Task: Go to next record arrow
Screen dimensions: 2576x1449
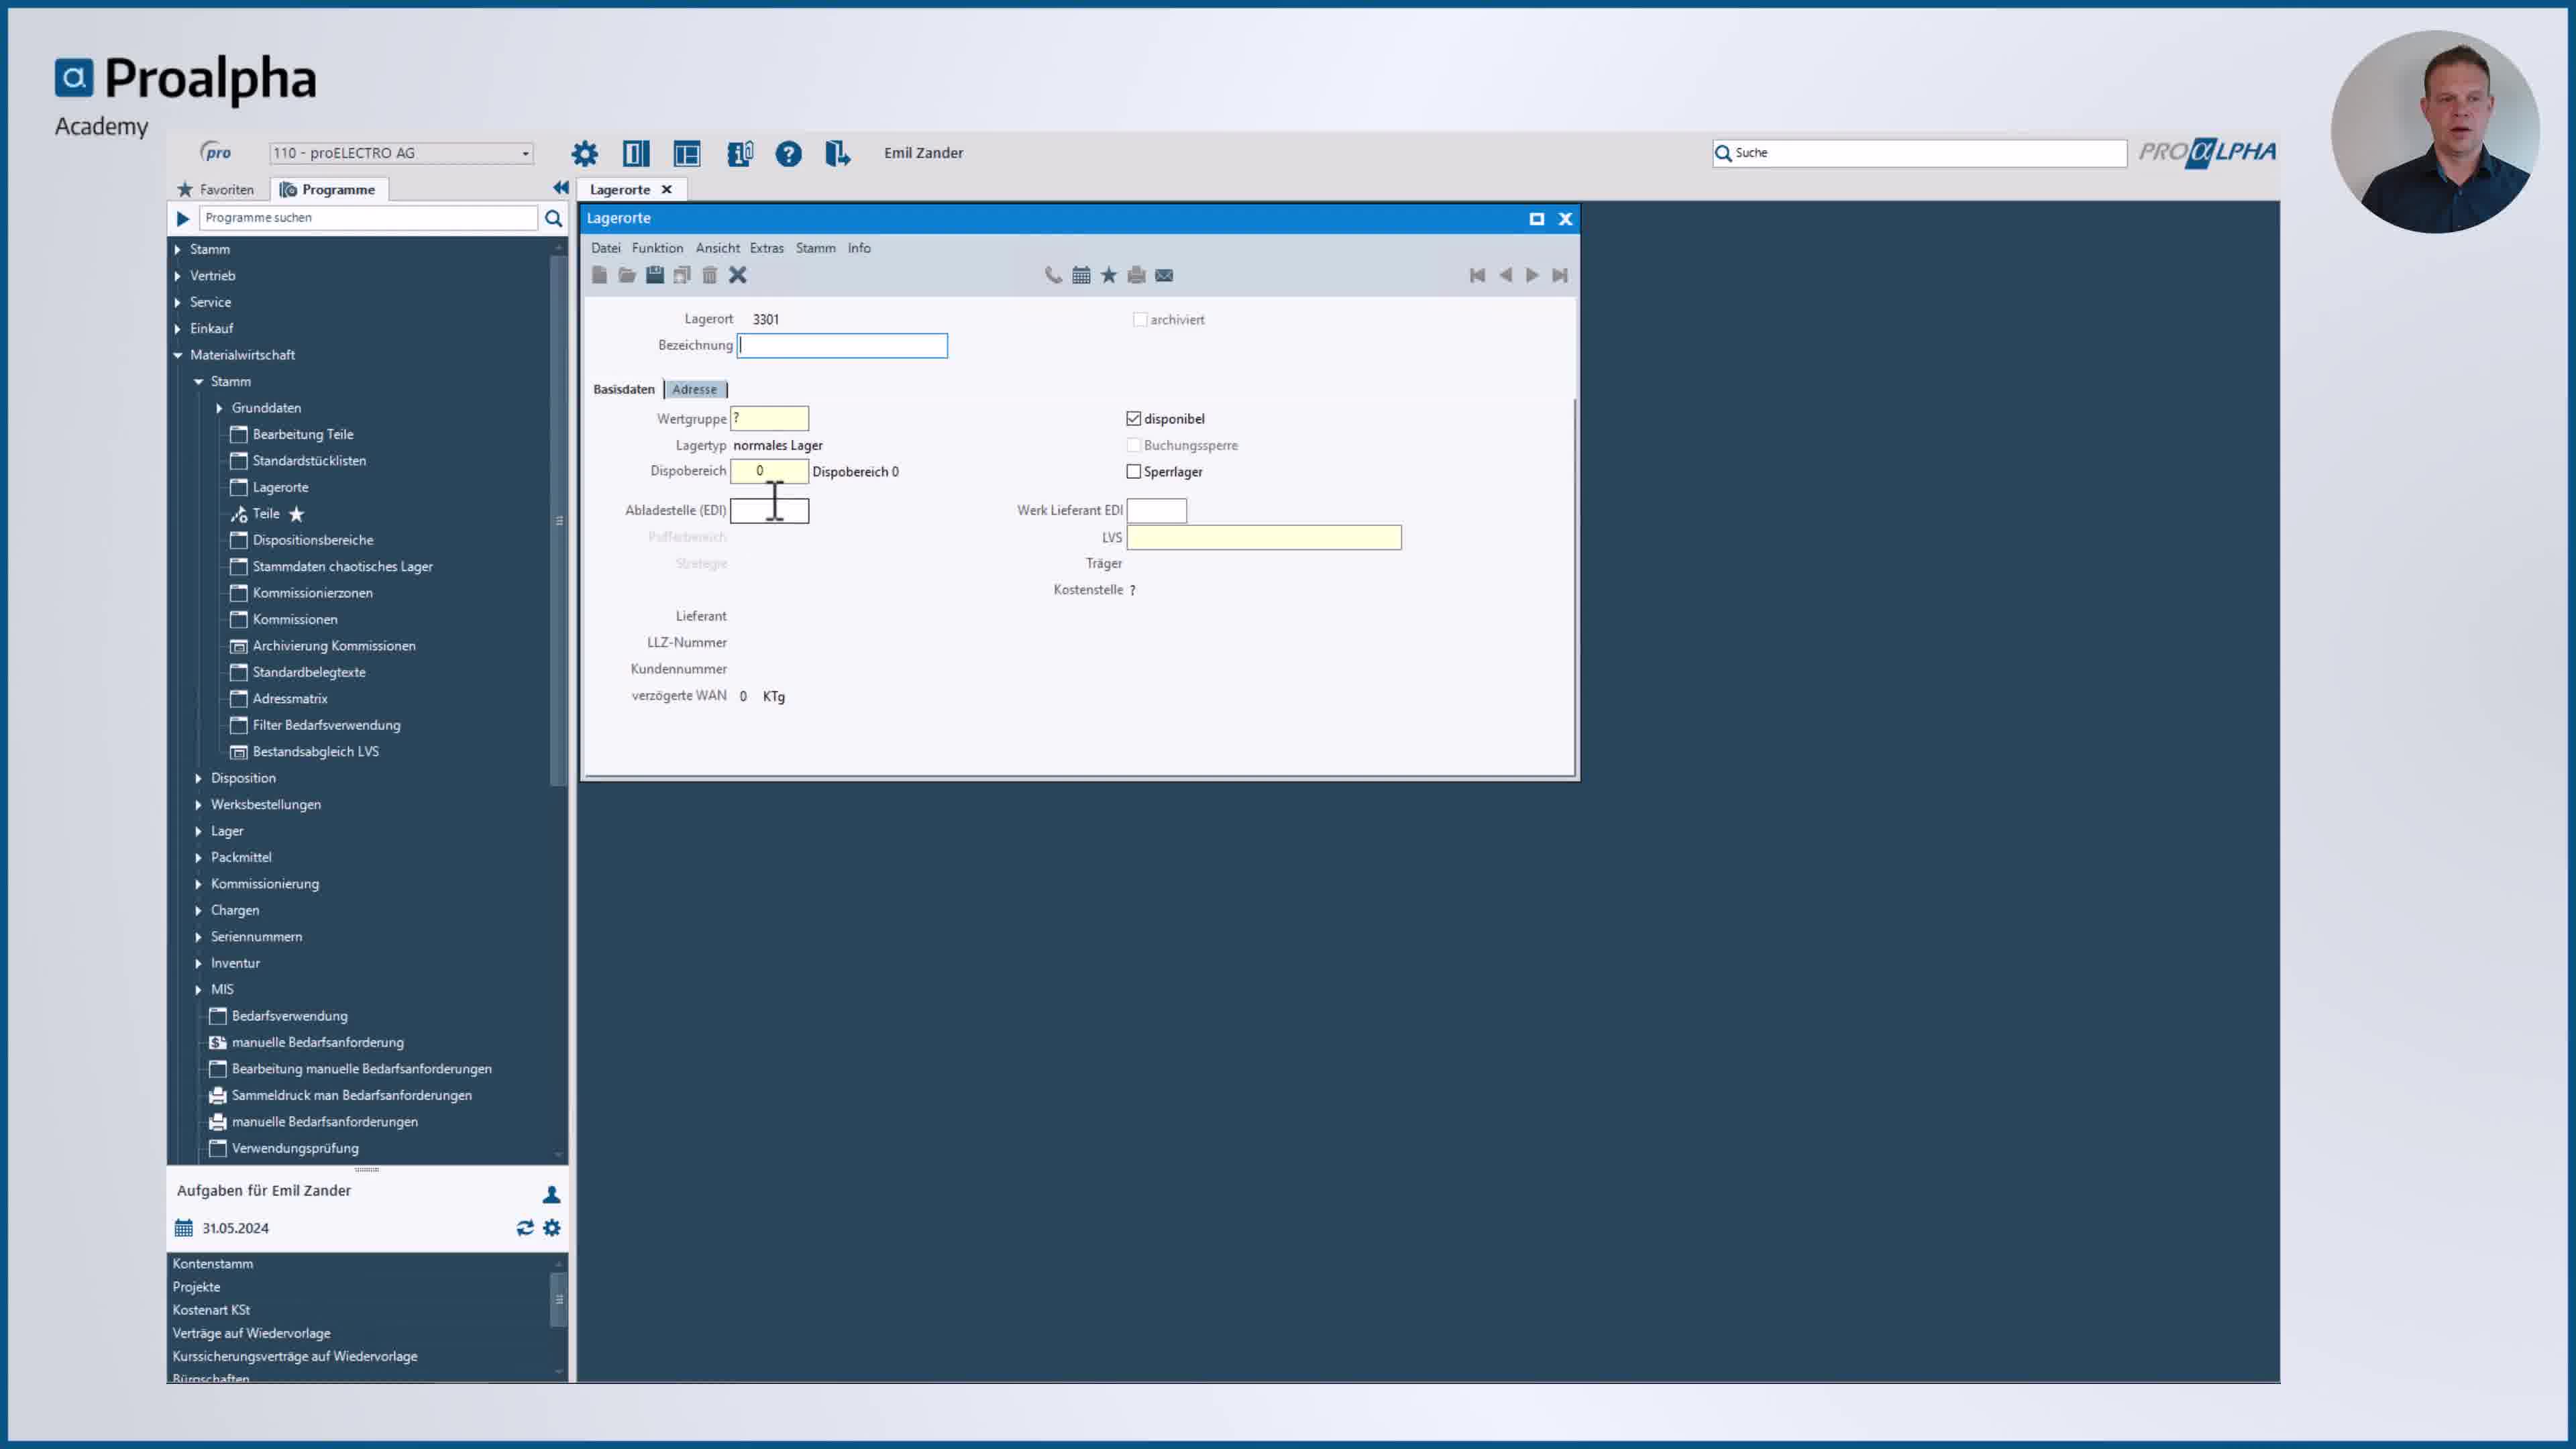Action: [1532, 275]
